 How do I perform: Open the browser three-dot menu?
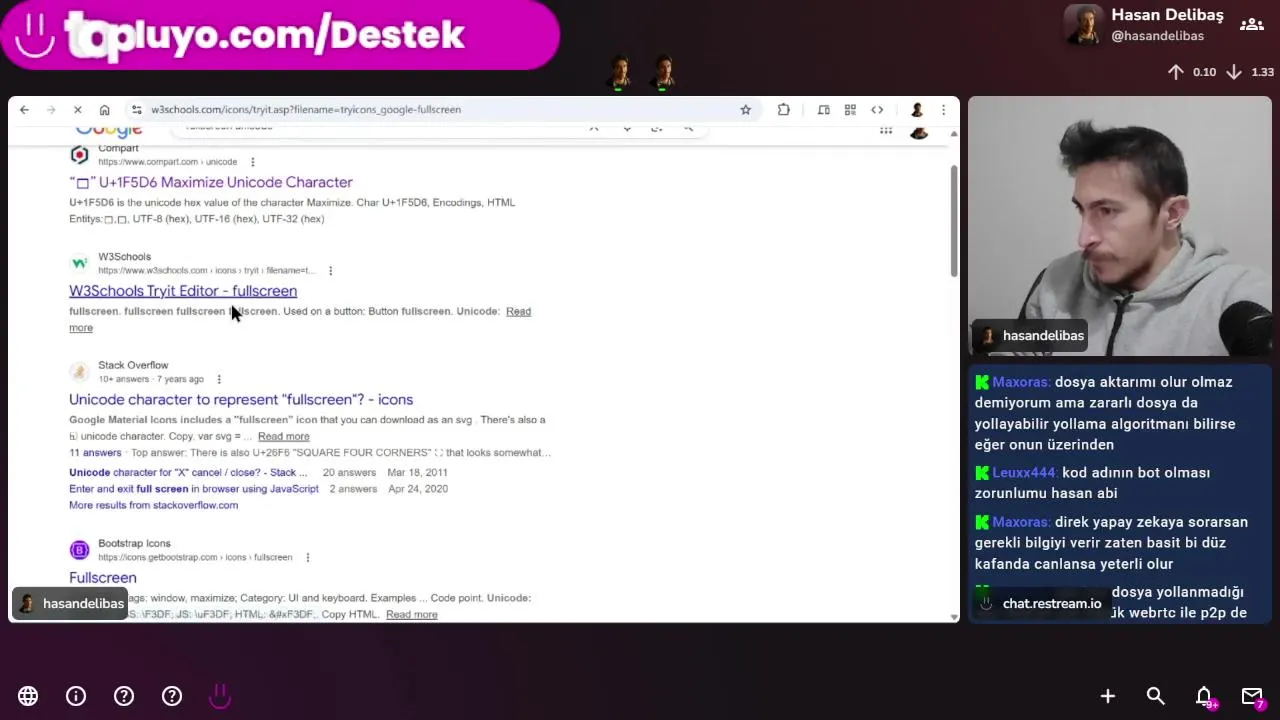(x=943, y=110)
